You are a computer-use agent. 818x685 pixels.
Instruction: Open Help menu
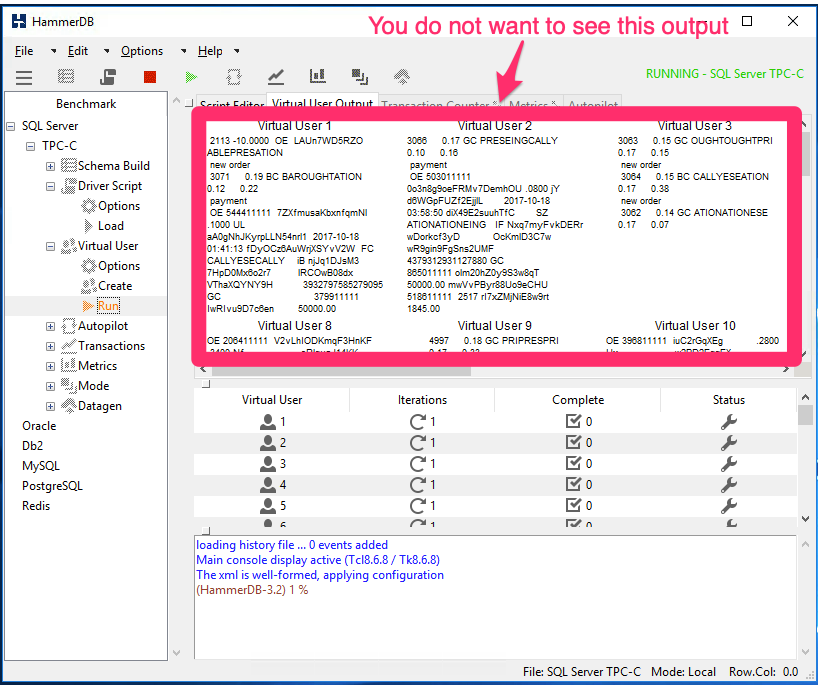[210, 51]
